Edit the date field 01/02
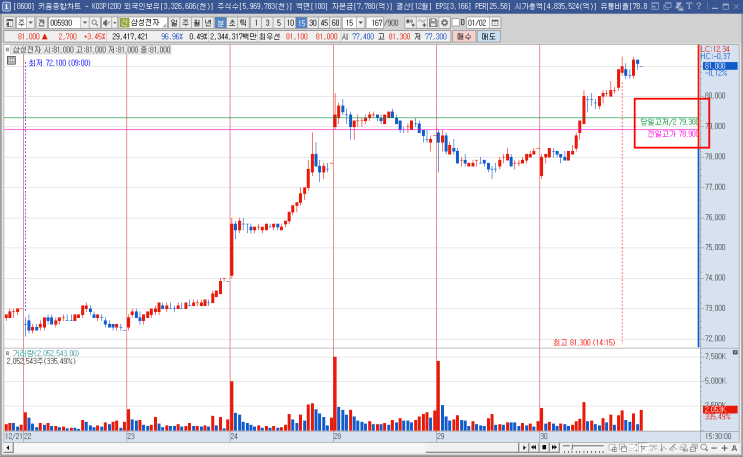The image size is (743, 457). [477, 23]
